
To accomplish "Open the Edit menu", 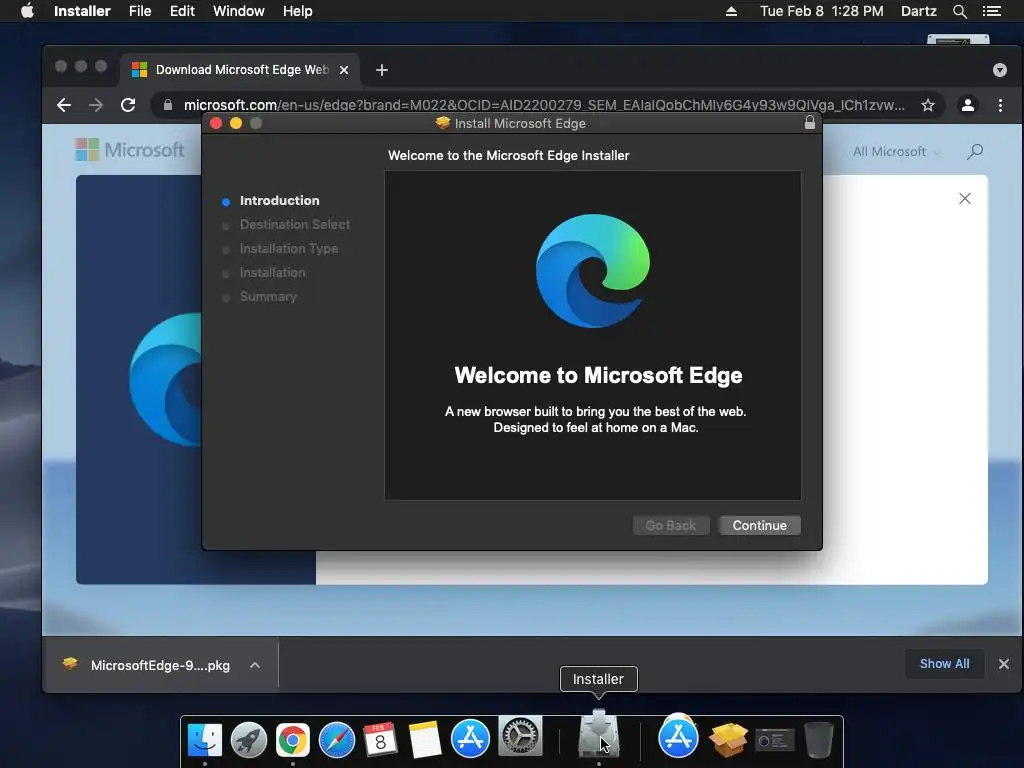I will click(x=182, y=11).
